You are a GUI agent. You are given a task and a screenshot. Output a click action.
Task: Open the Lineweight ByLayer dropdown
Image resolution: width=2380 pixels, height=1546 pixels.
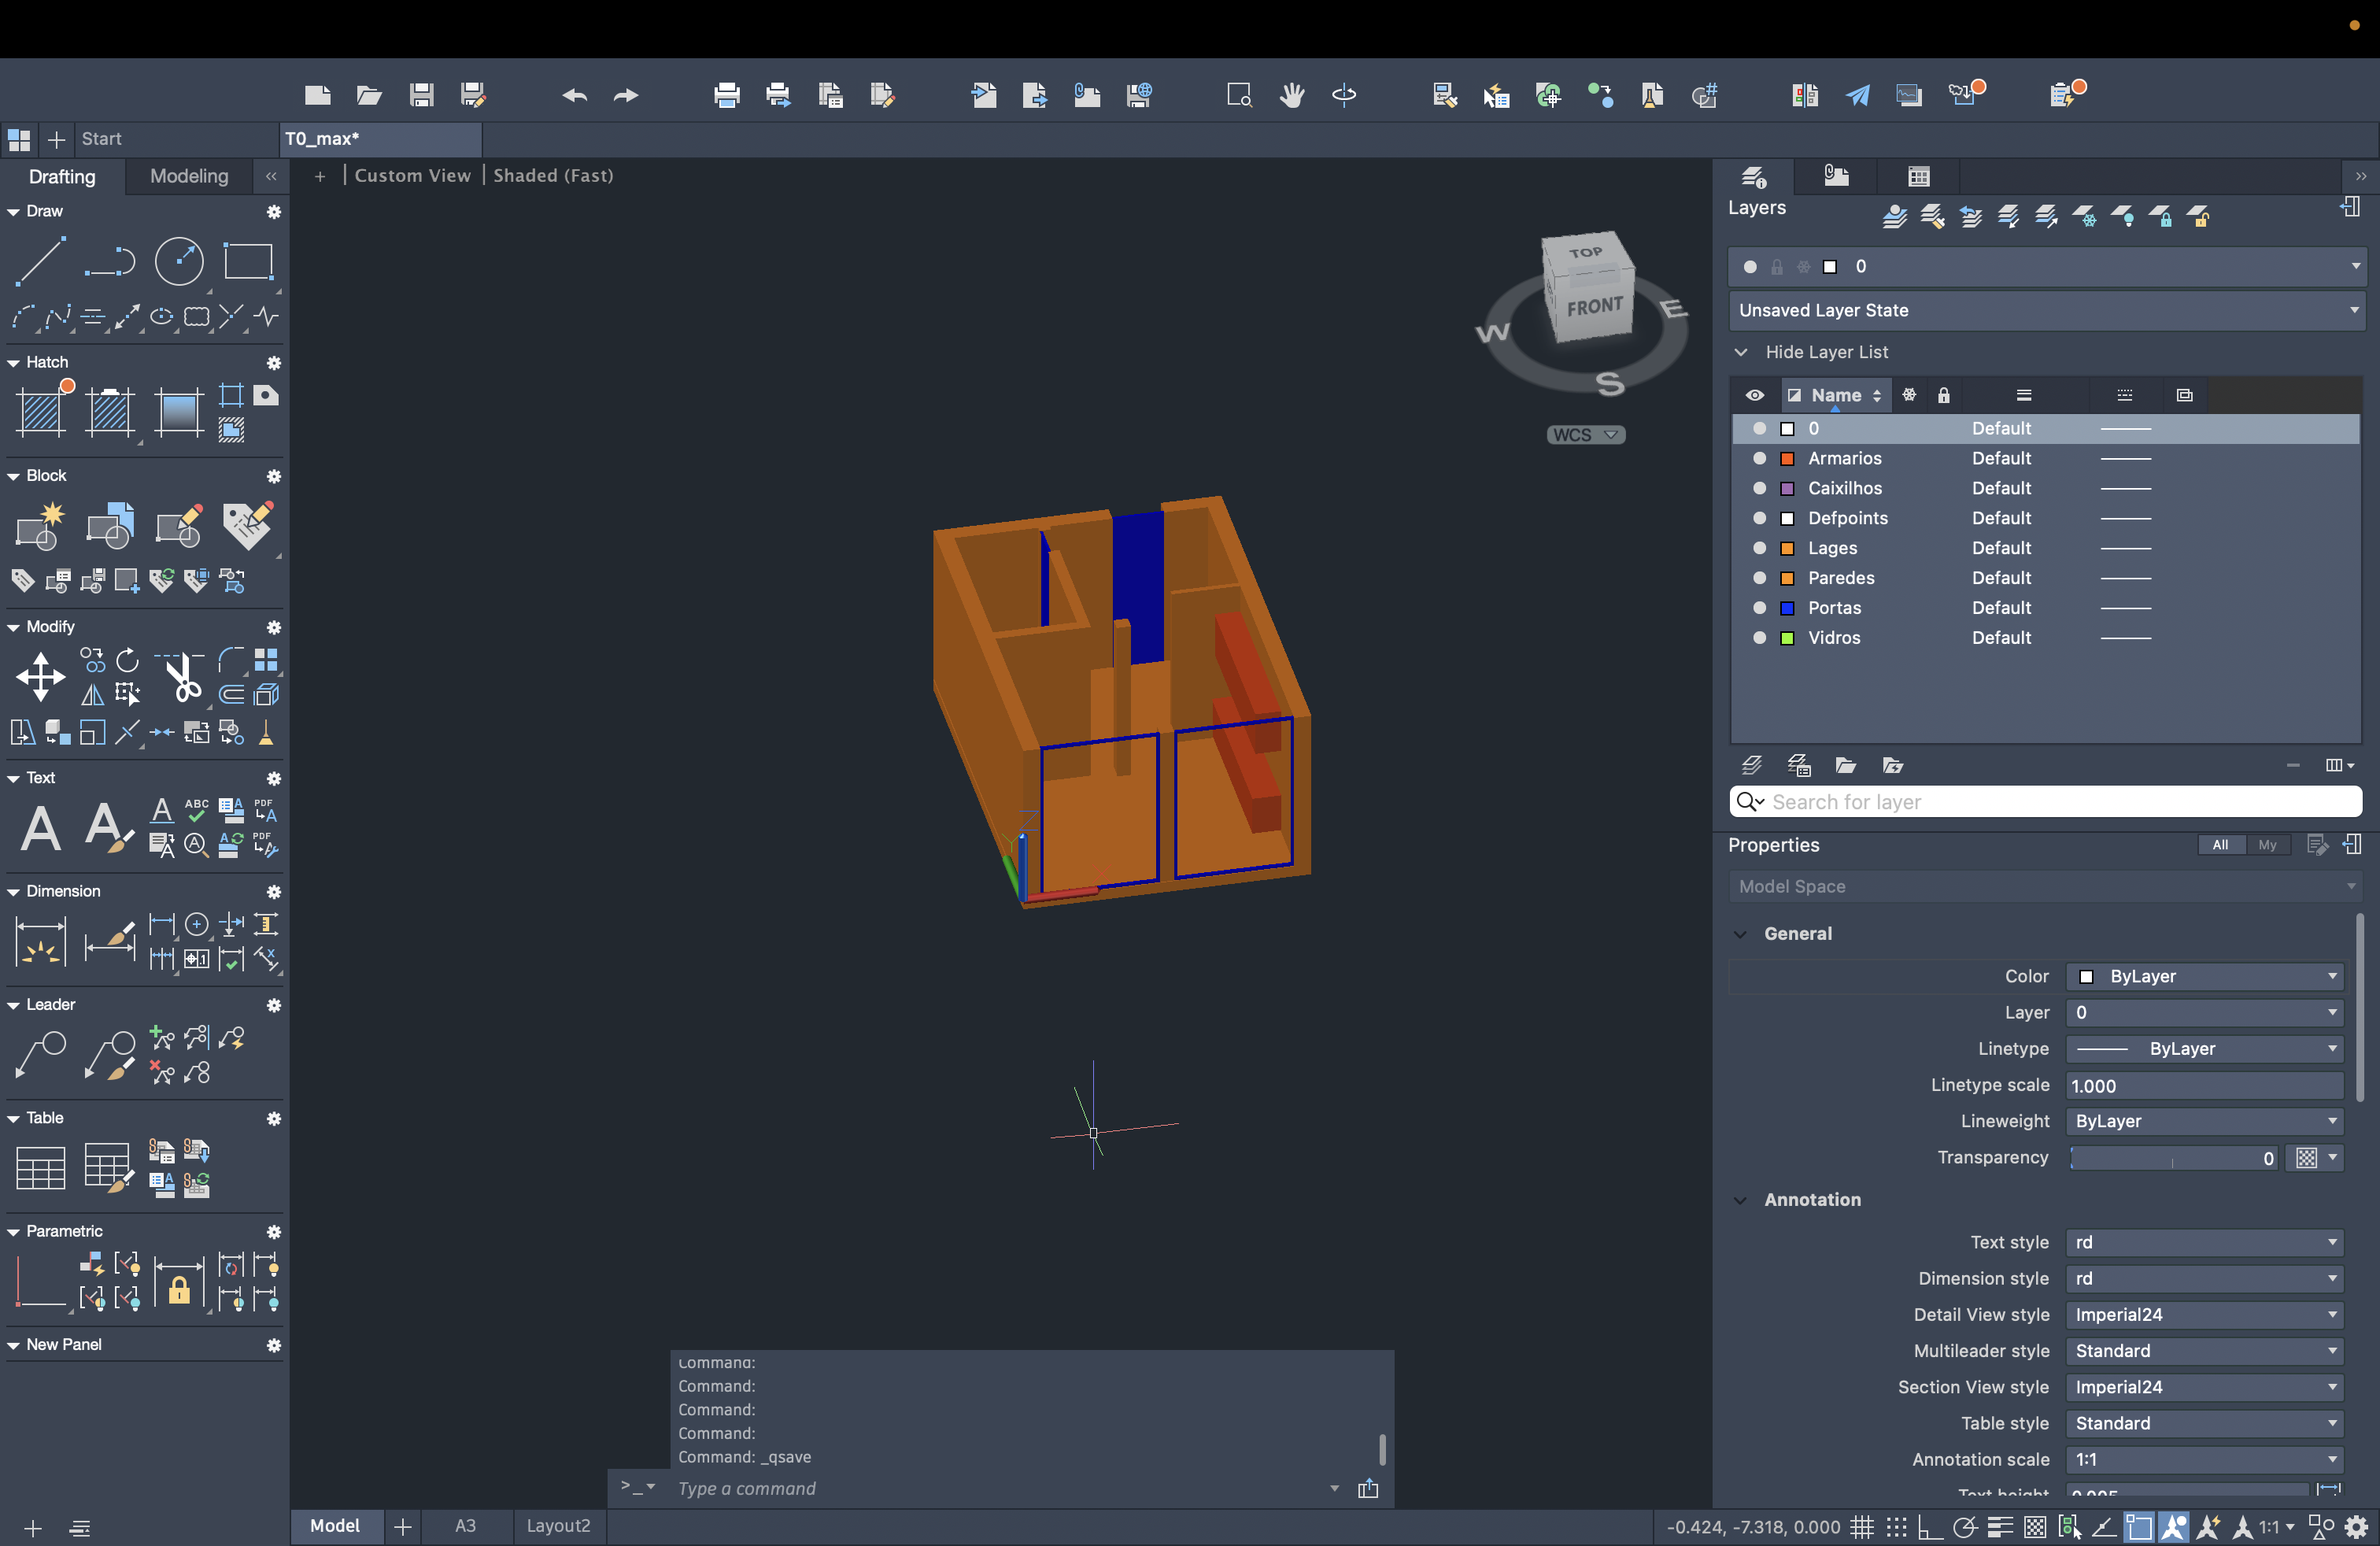(x=2204, y=1121)
